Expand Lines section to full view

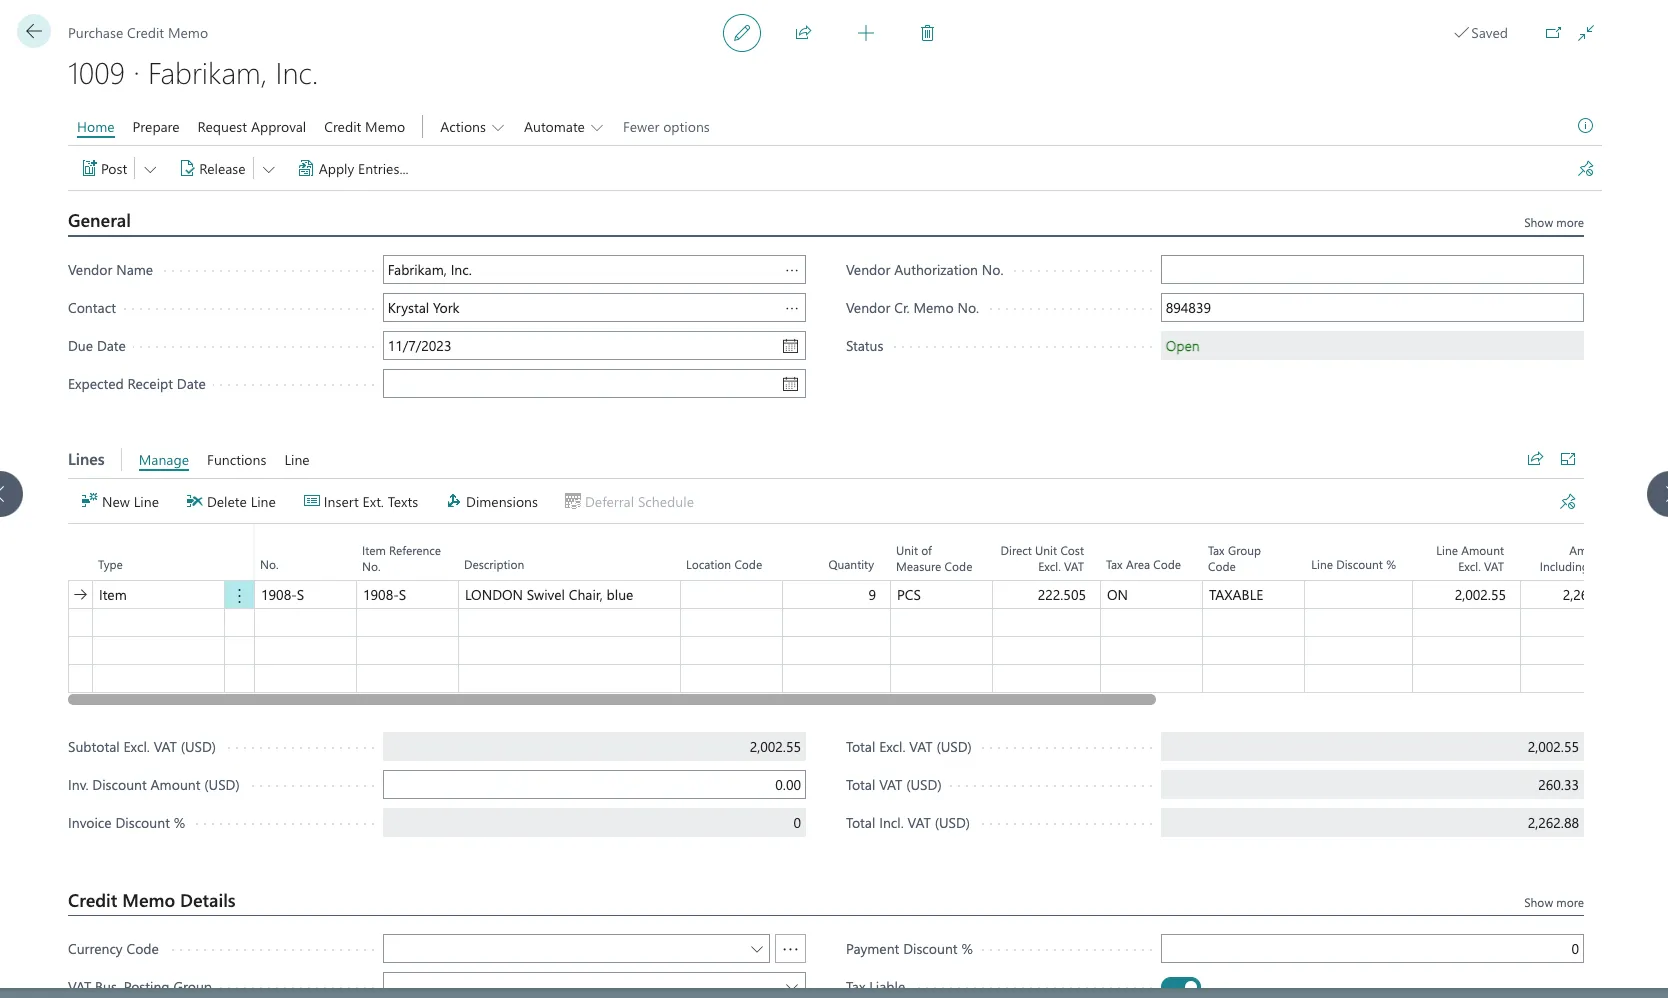[x=1568, y=459]
